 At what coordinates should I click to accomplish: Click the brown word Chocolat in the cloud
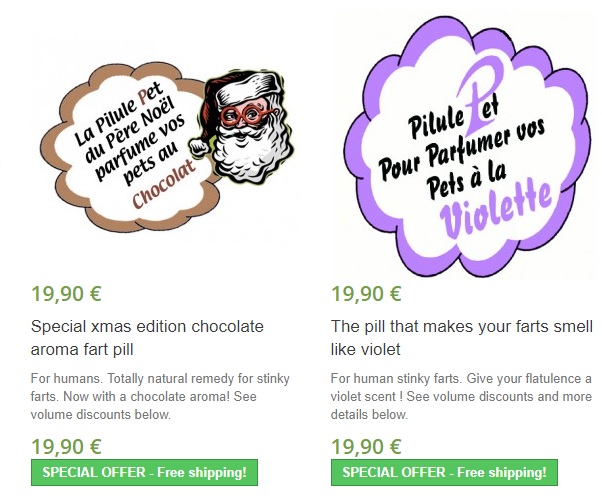tap(164, 184)
